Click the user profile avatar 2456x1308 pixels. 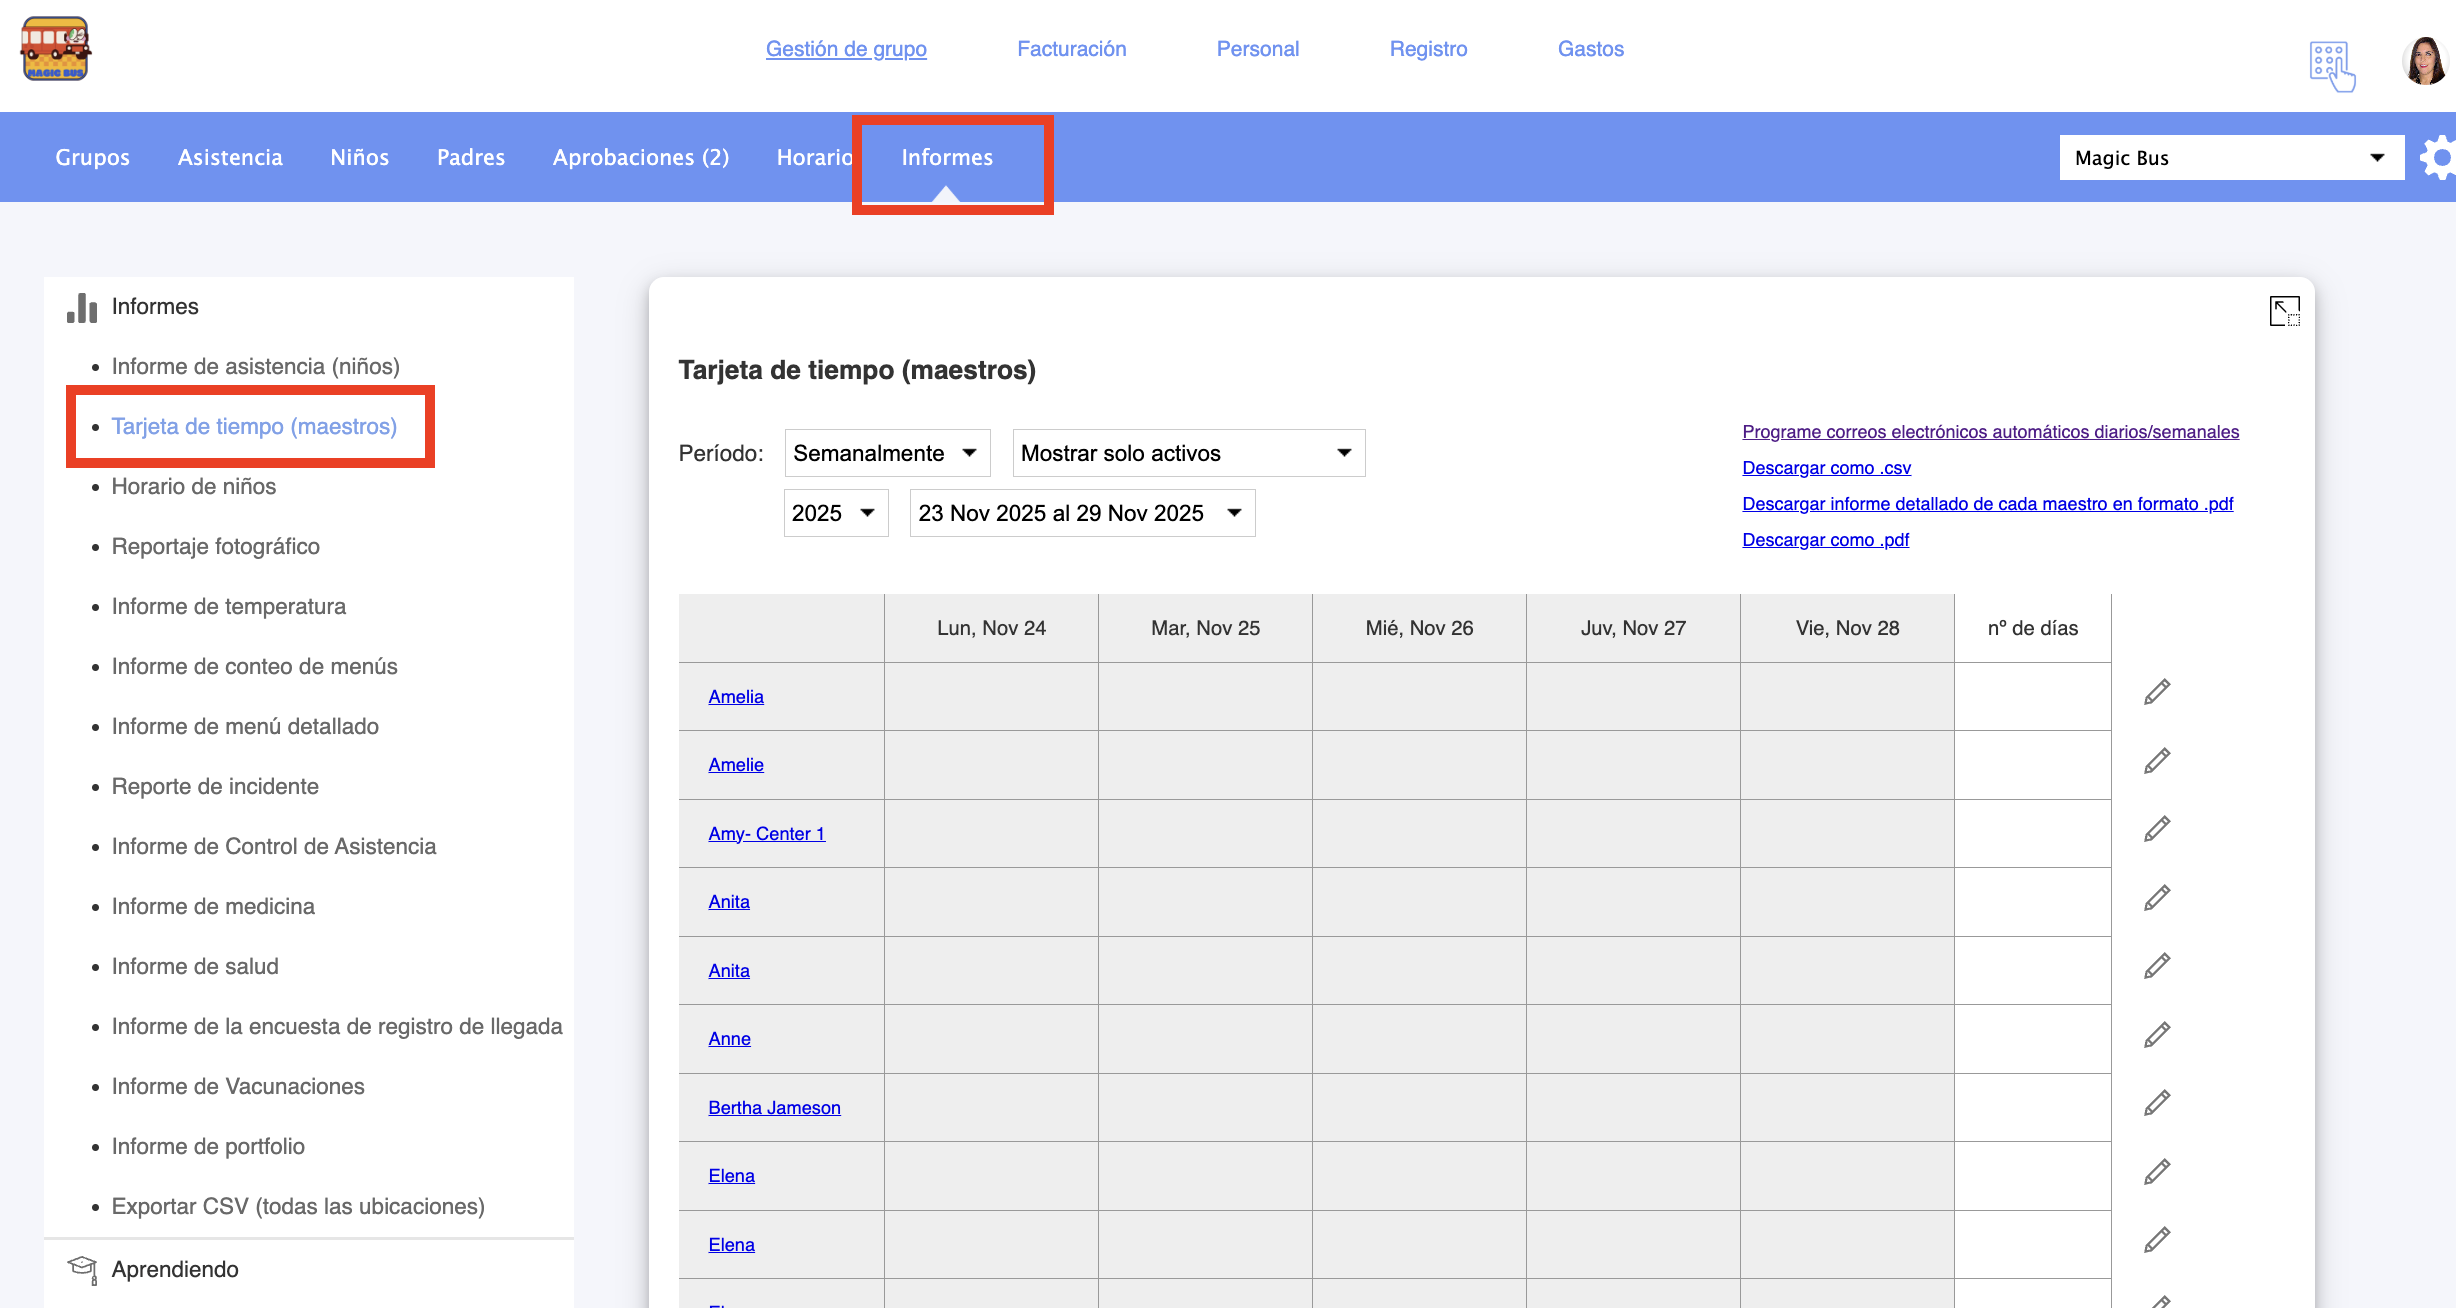tap(2424, 62)
